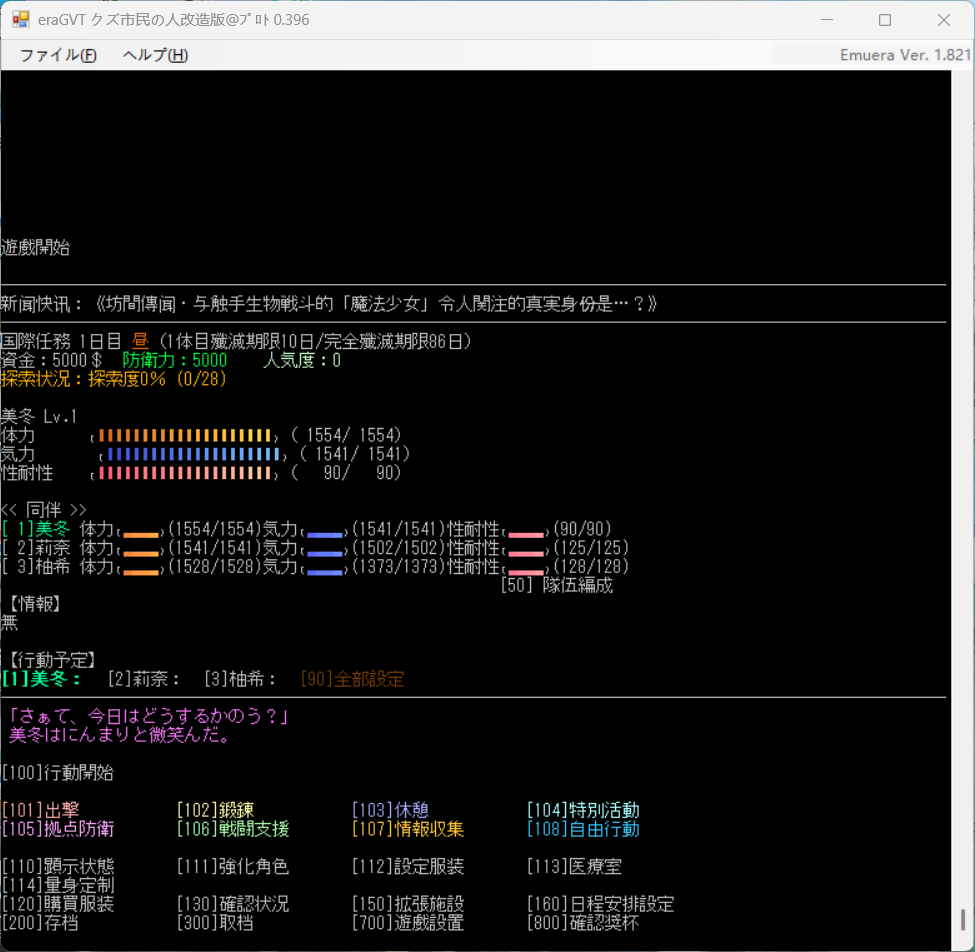The image size is (975, 952).
Task: Open the ヘルプ(H) menu
Action: (155, 55)
